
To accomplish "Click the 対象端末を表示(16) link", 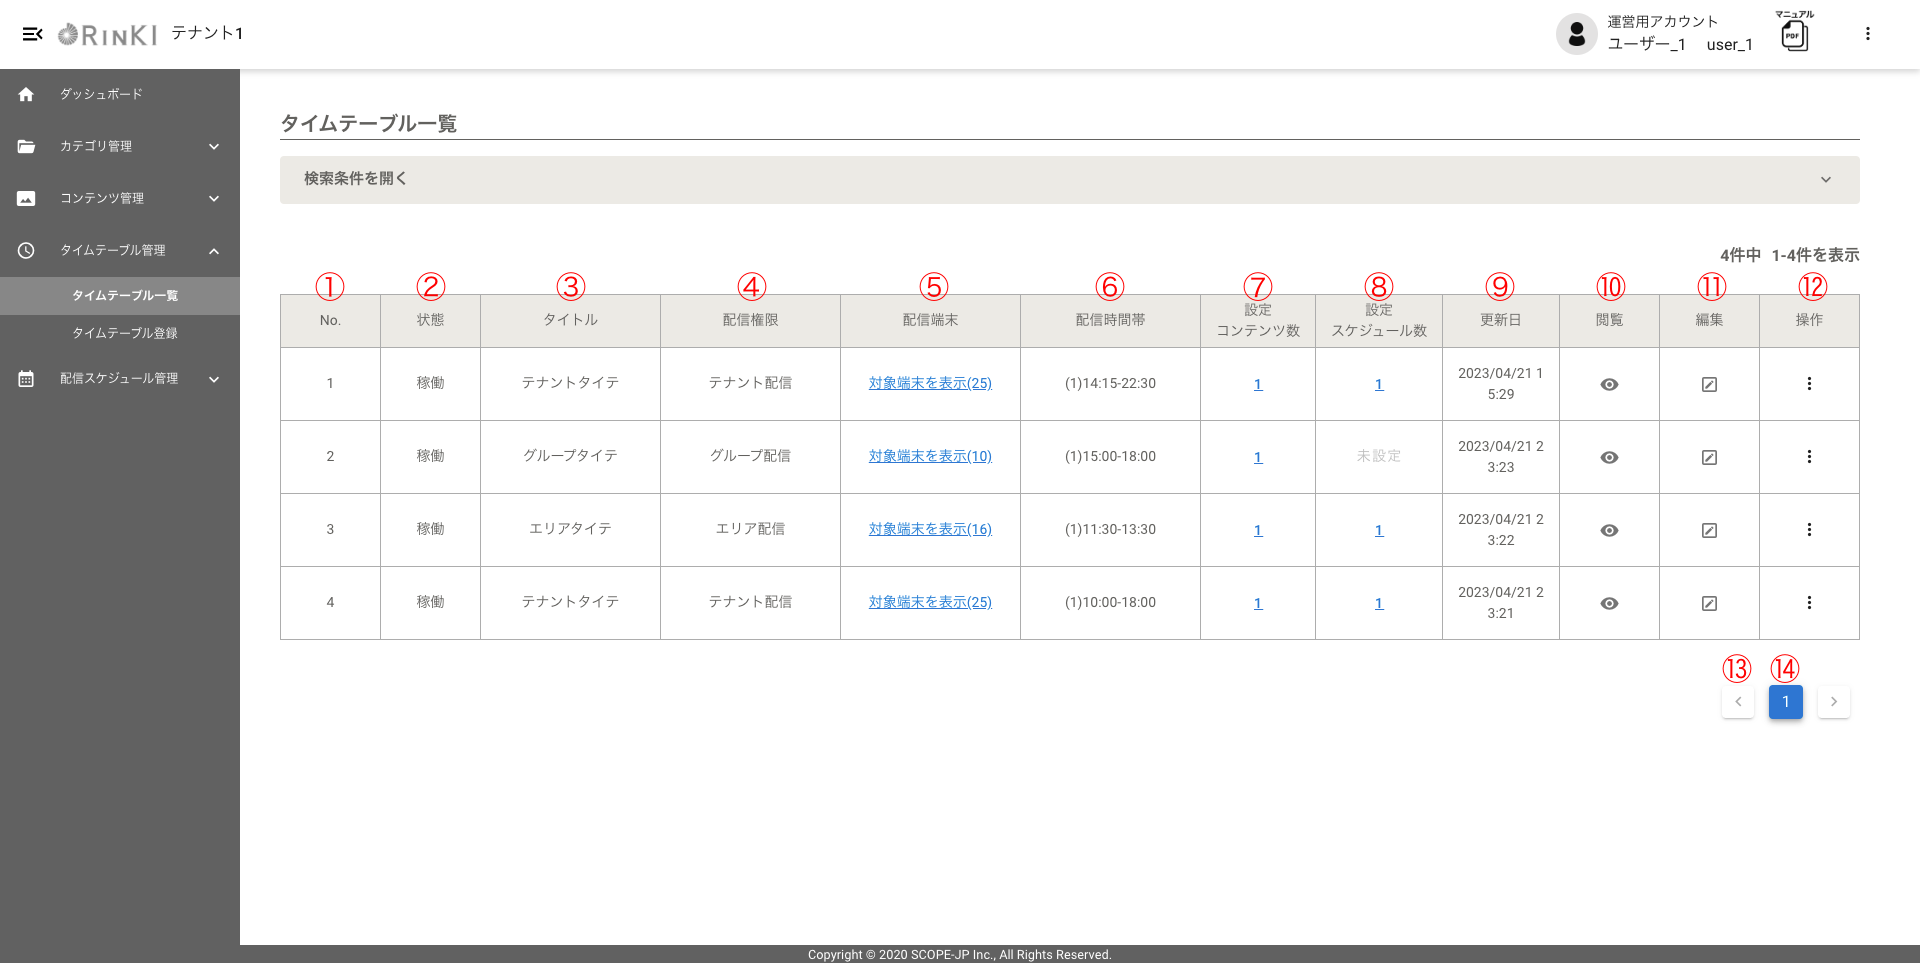I will 930,529.
